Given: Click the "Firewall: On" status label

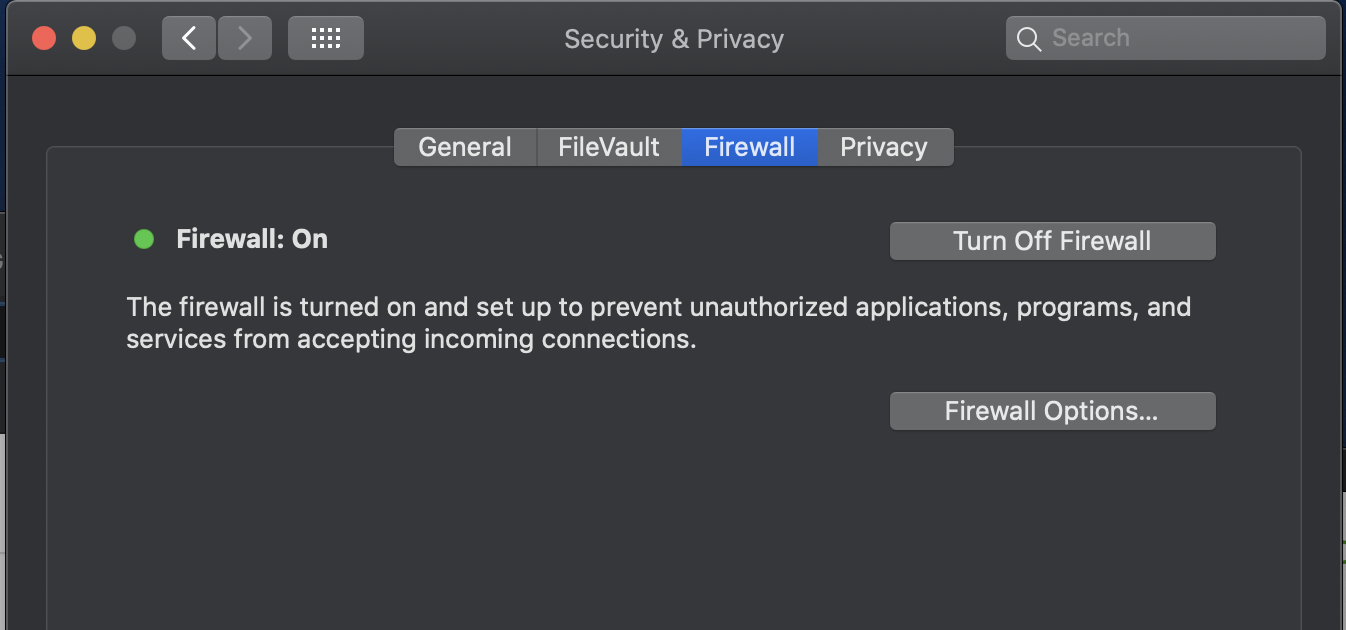Looking at the screenshot, I should tap(252, 239).
